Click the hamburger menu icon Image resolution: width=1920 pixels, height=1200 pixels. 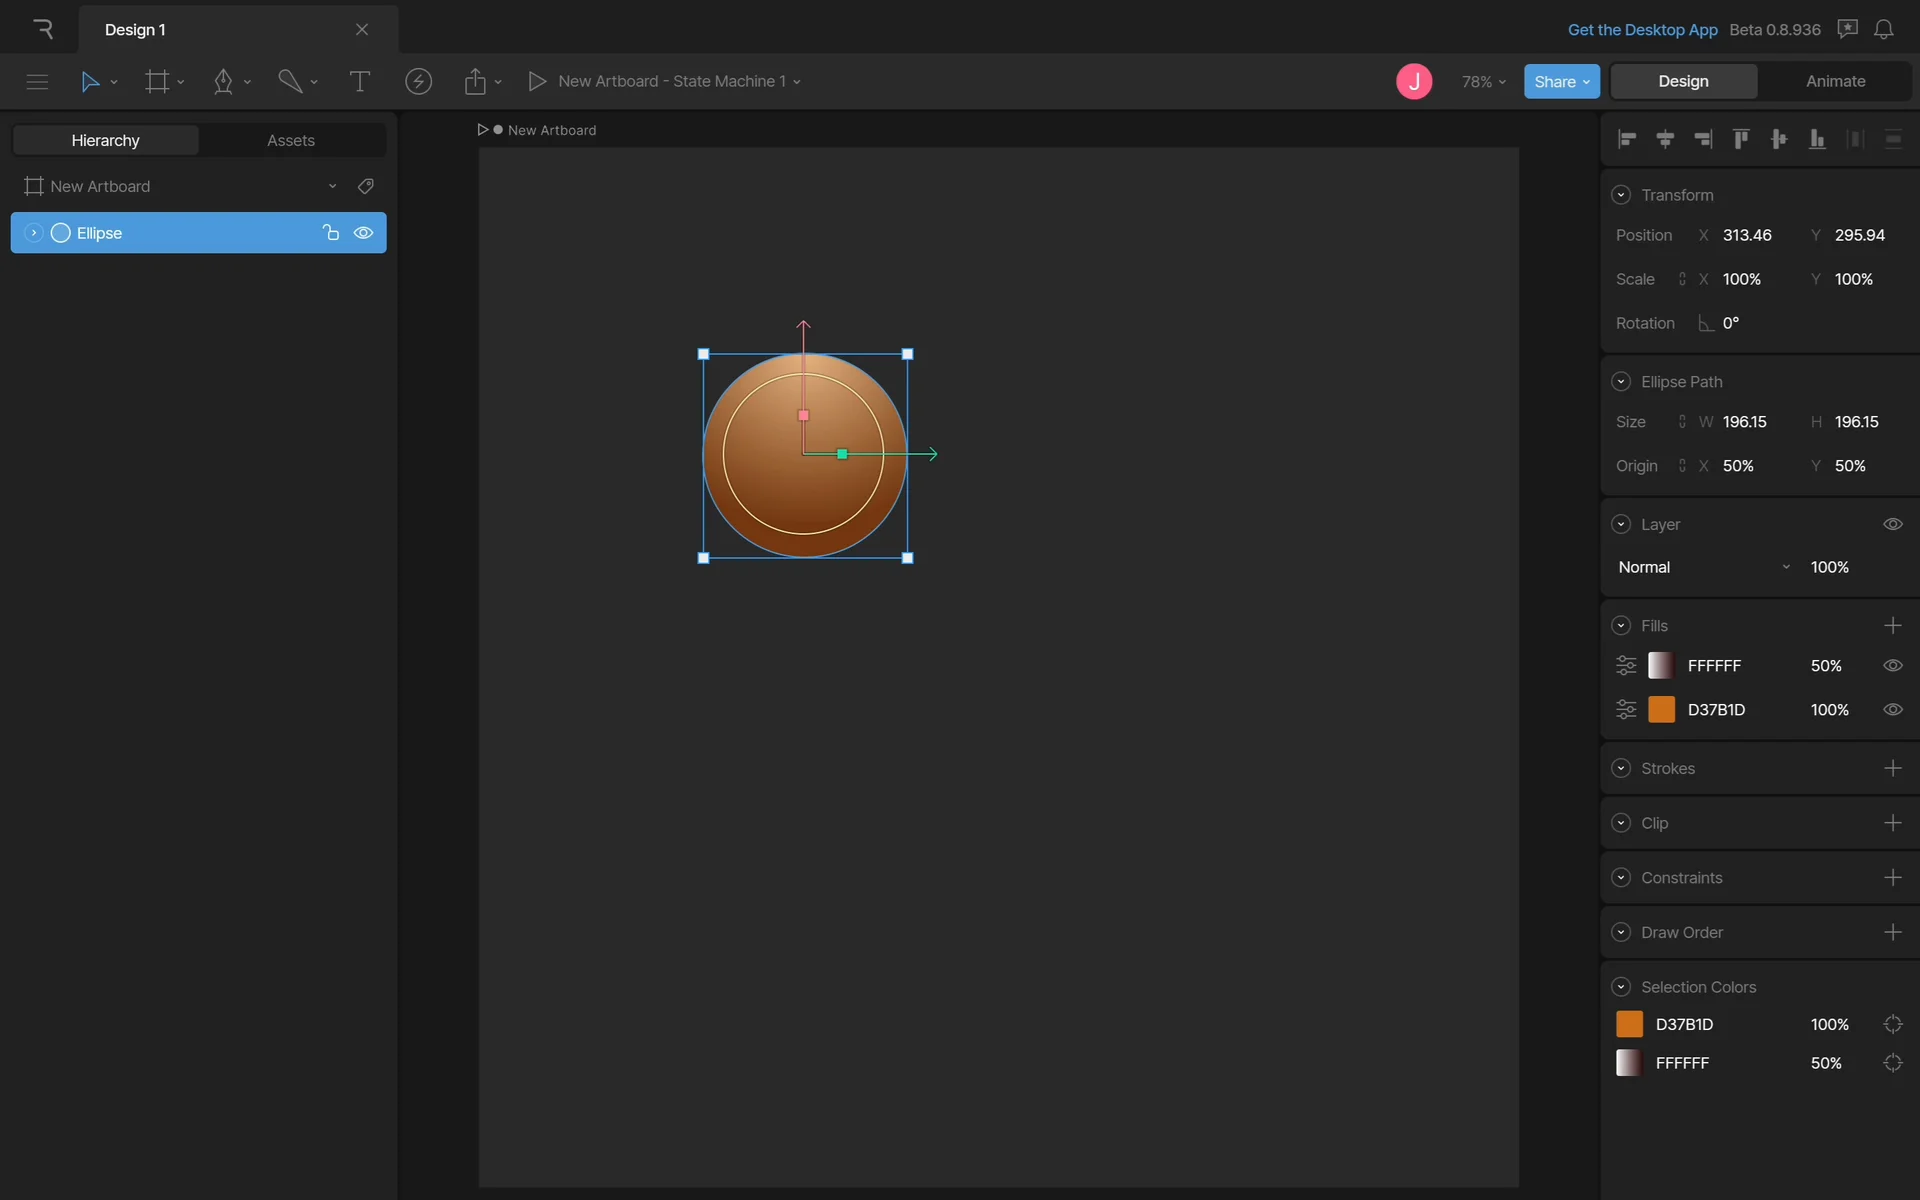[37, 82]
